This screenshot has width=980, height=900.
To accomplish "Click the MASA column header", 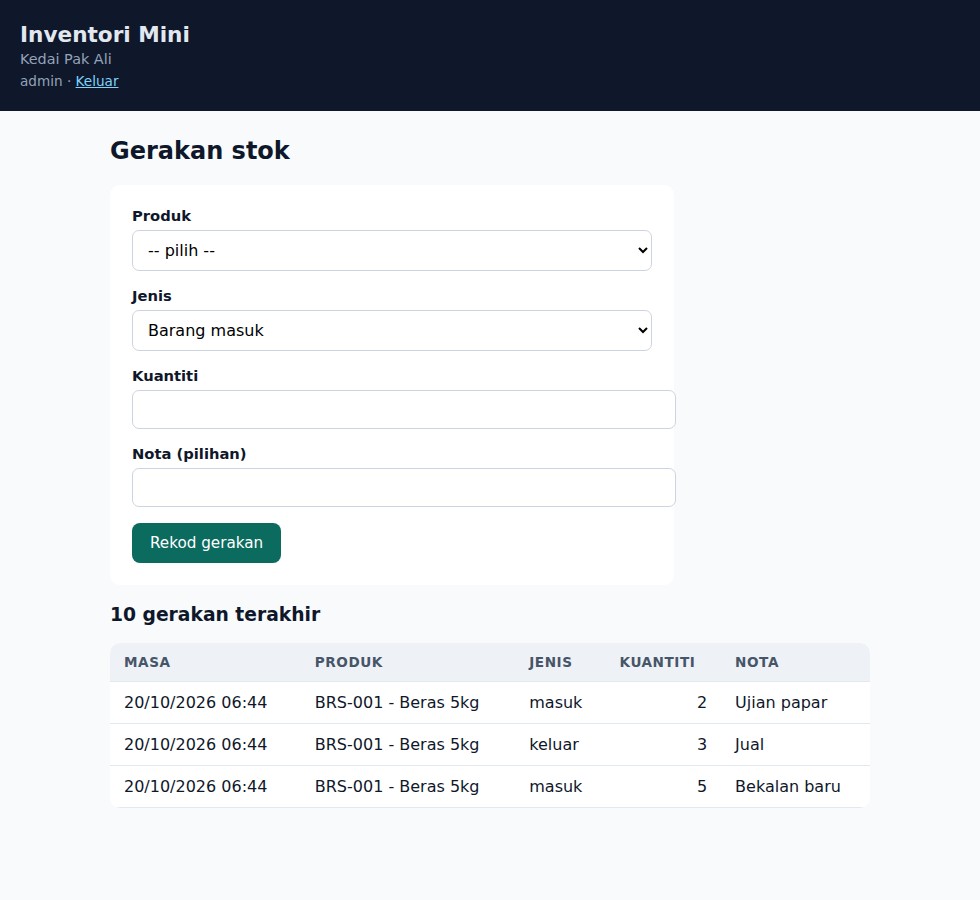I will [147, 662].
